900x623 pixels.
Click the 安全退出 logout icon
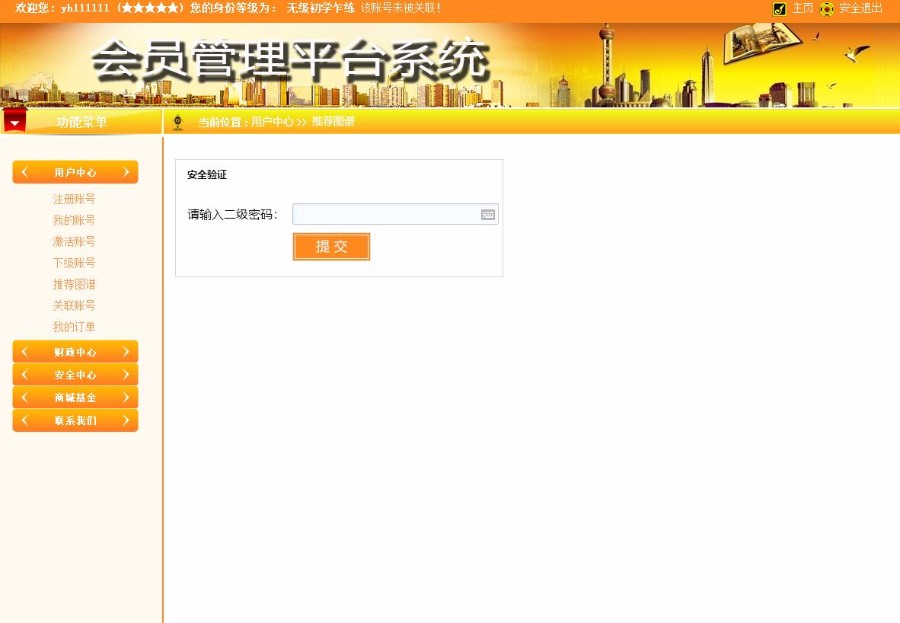825,8
